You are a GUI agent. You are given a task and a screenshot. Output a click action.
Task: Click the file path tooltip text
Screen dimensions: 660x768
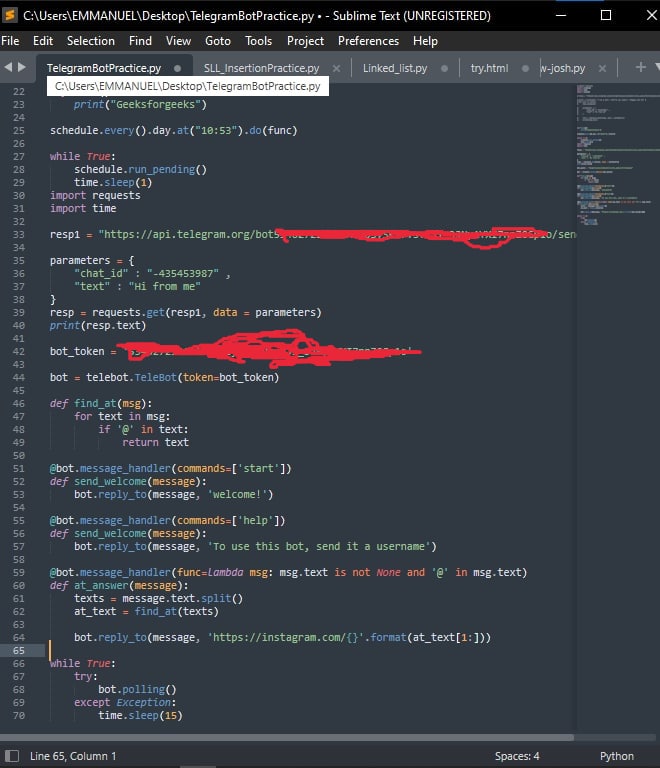(188, 87)
